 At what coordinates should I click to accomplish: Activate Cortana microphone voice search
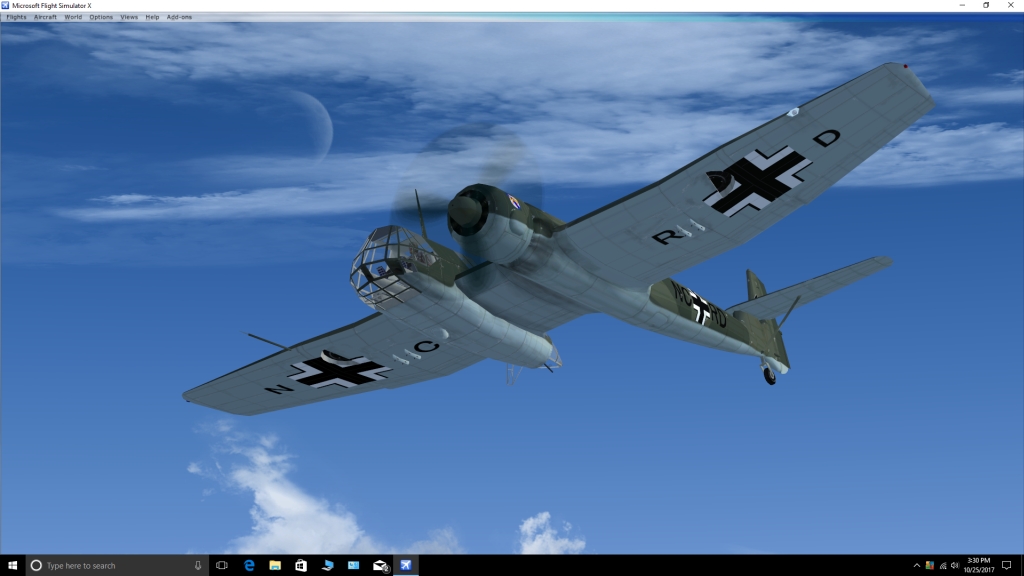tap(198, 566)
